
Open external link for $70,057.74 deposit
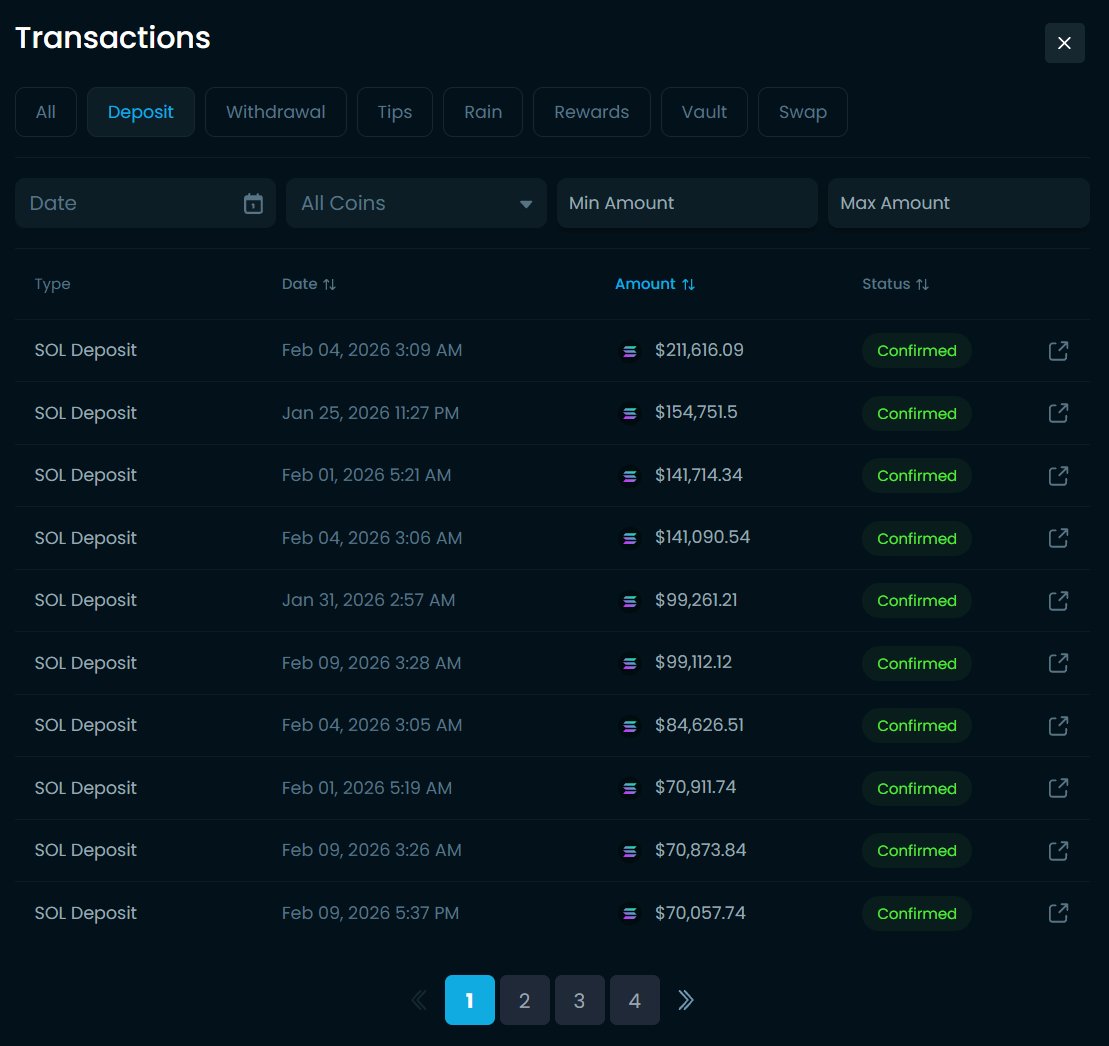[1058, 913]
